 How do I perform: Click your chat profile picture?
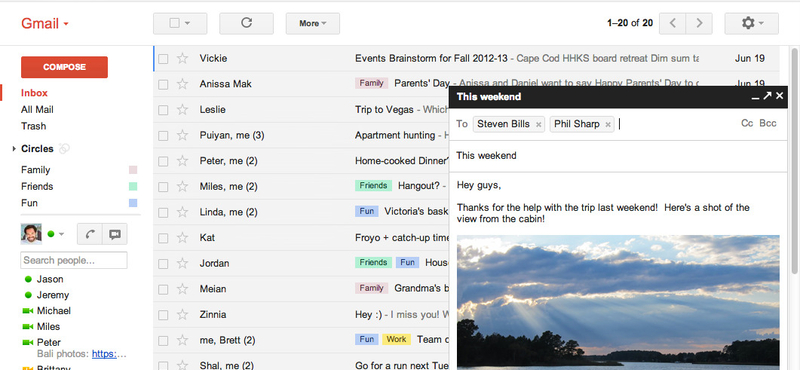click(x=31, y=234)
